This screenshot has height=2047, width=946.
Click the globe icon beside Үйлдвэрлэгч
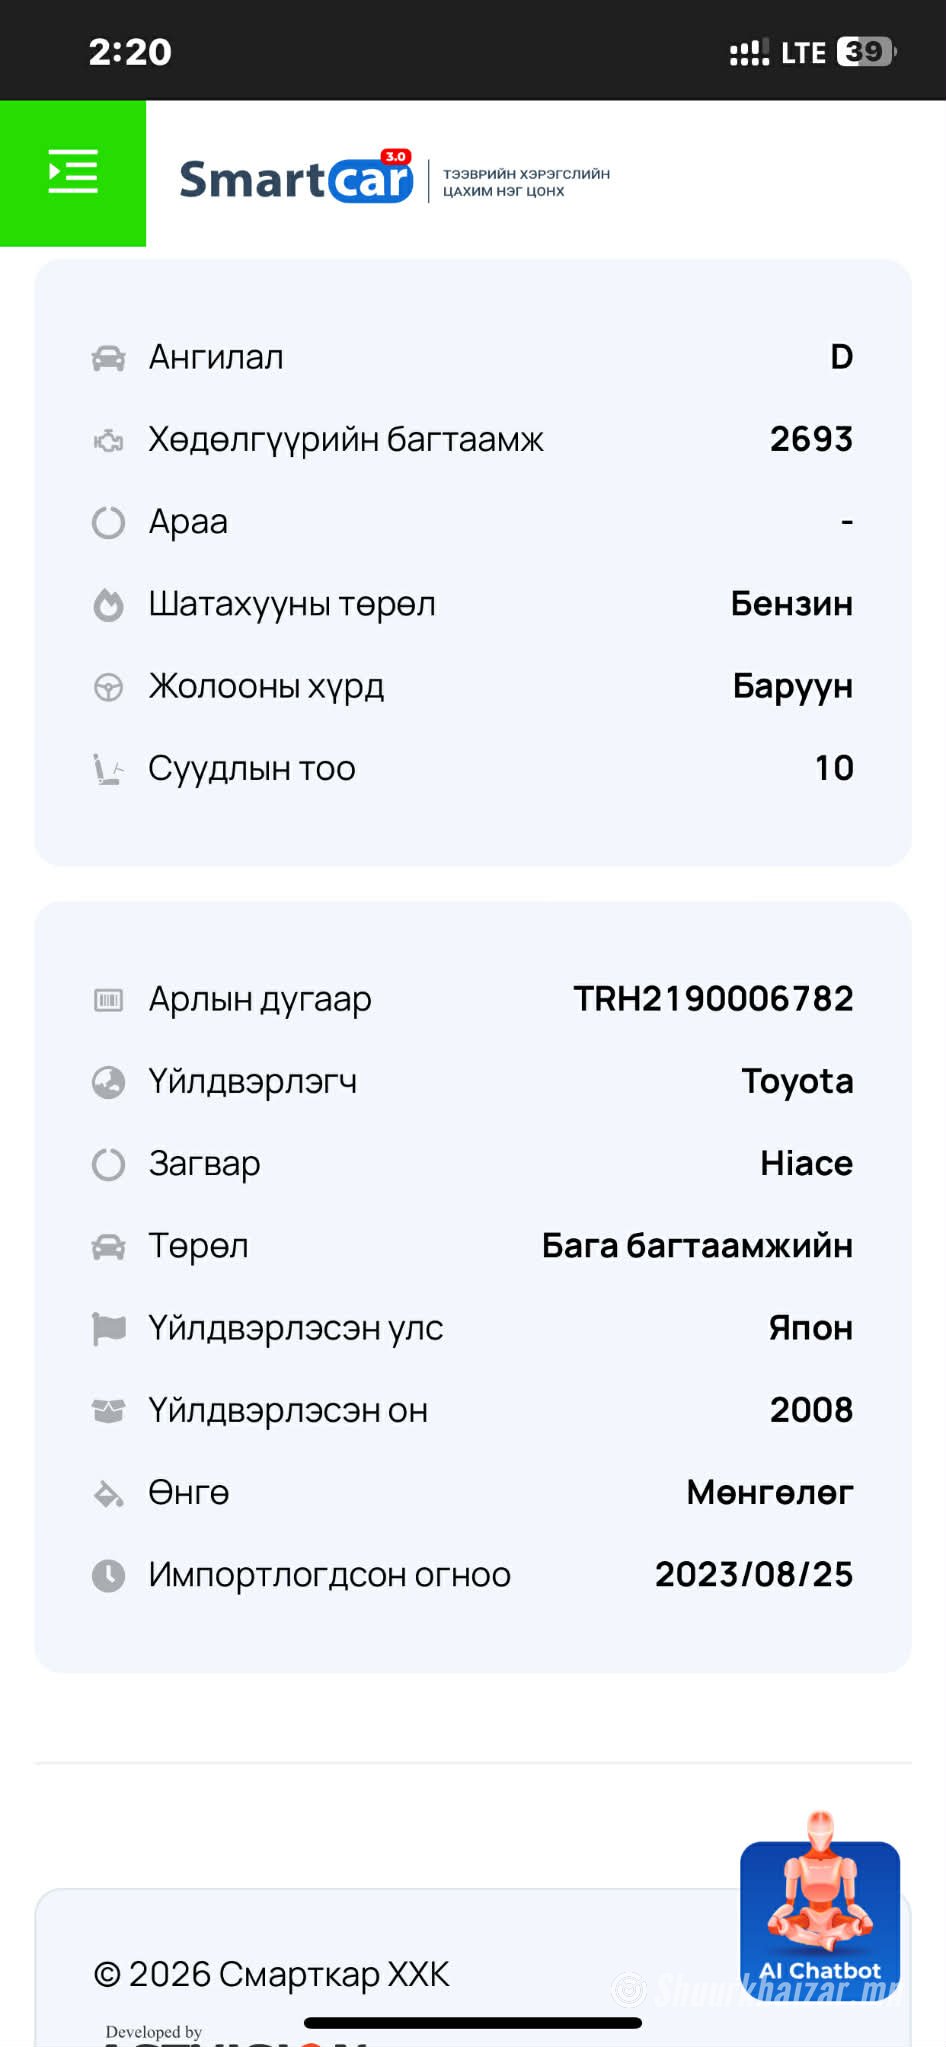(x=108, y=1082)
